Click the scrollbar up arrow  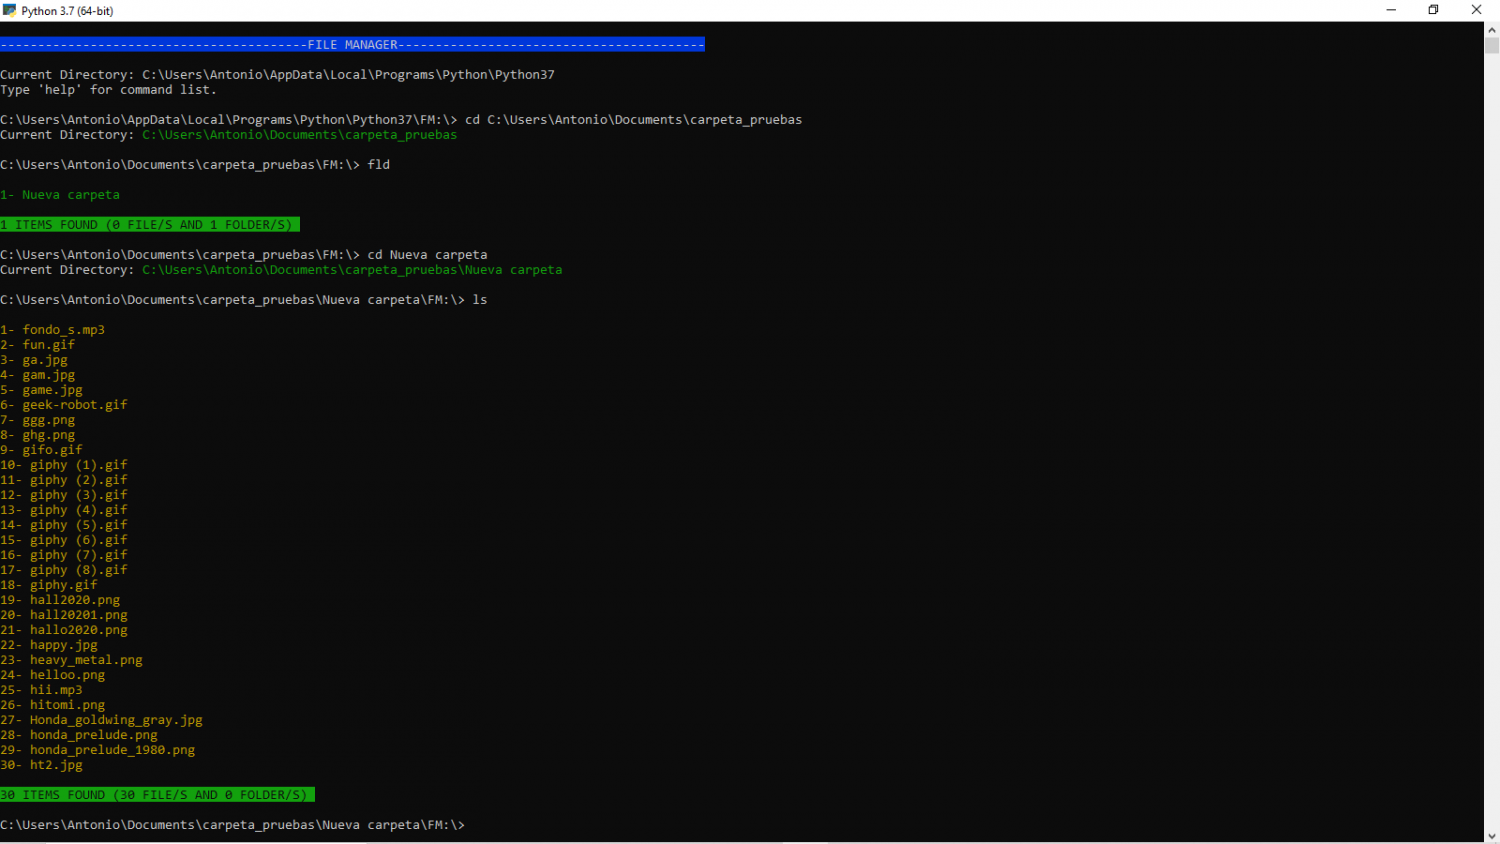1491,29
